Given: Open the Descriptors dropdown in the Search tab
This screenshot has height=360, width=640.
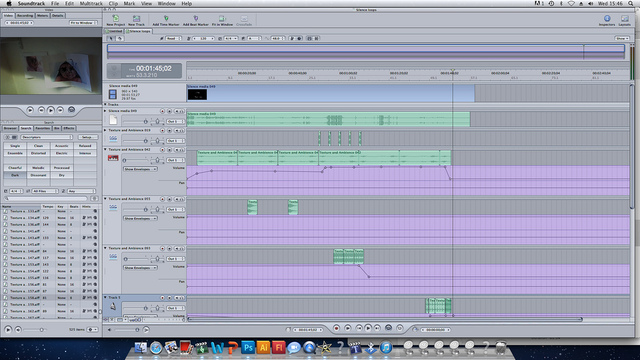Looking at the screenshot, I should [47, 137].
